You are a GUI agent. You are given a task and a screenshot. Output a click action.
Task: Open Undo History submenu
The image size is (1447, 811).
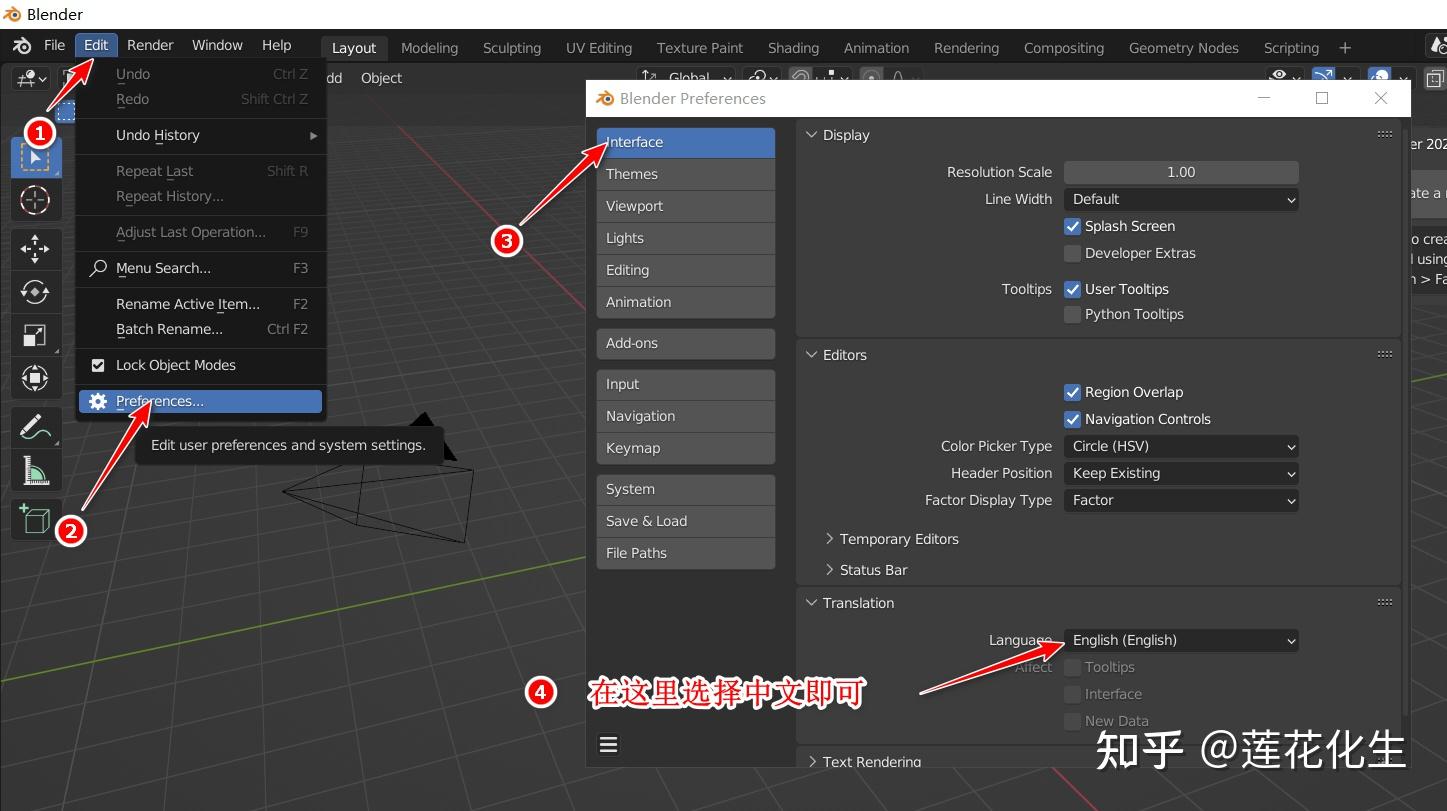pos(200,135)
